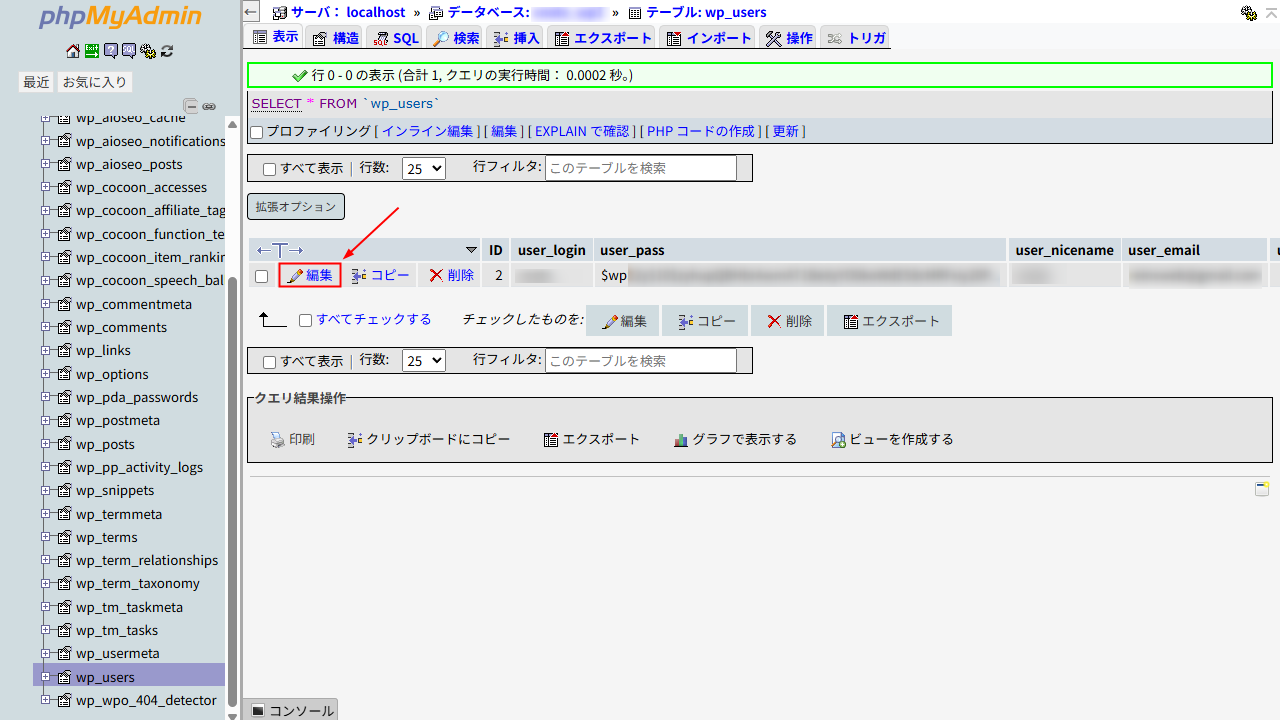Tick the lower すべて表示 checkbox
Viewport: 1280px width, 720px height.
click(269, 362)
